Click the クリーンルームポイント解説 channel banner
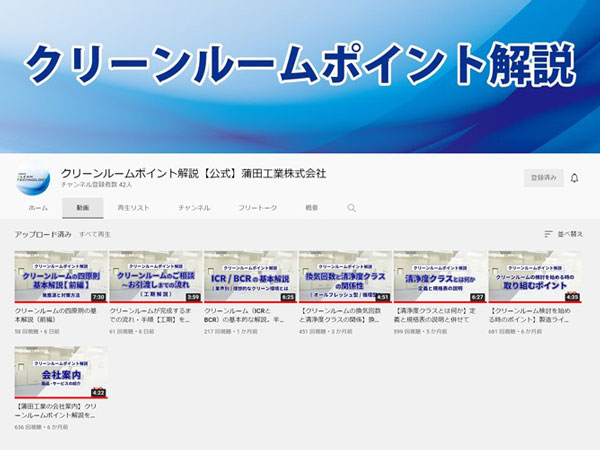Screen dimensions: 600x450 pyautogui.click(x=300, y=77)
